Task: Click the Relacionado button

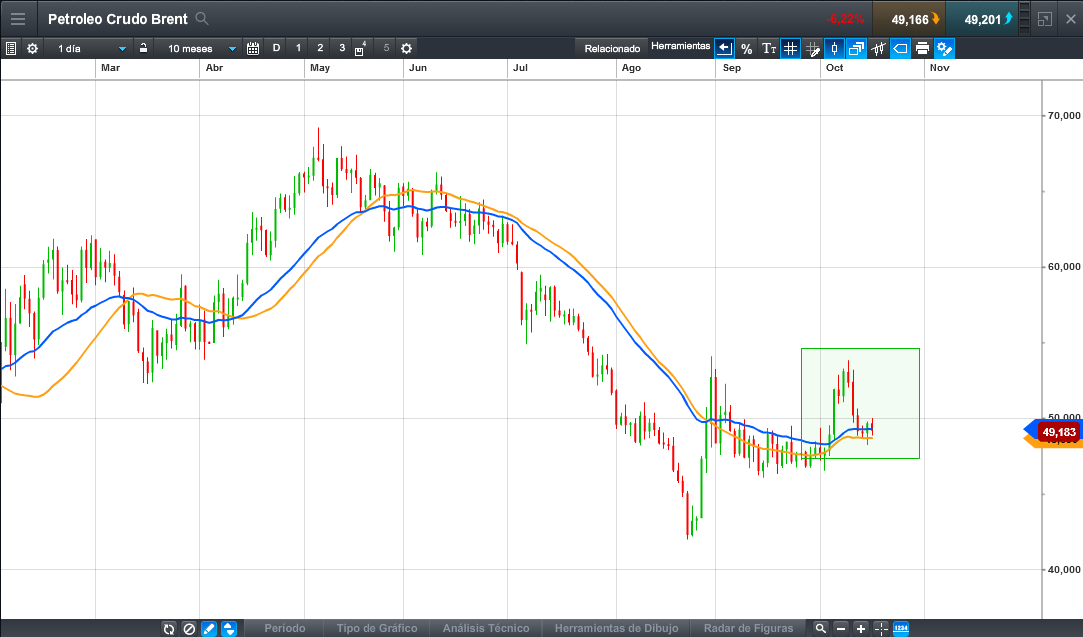Action: 612,48
